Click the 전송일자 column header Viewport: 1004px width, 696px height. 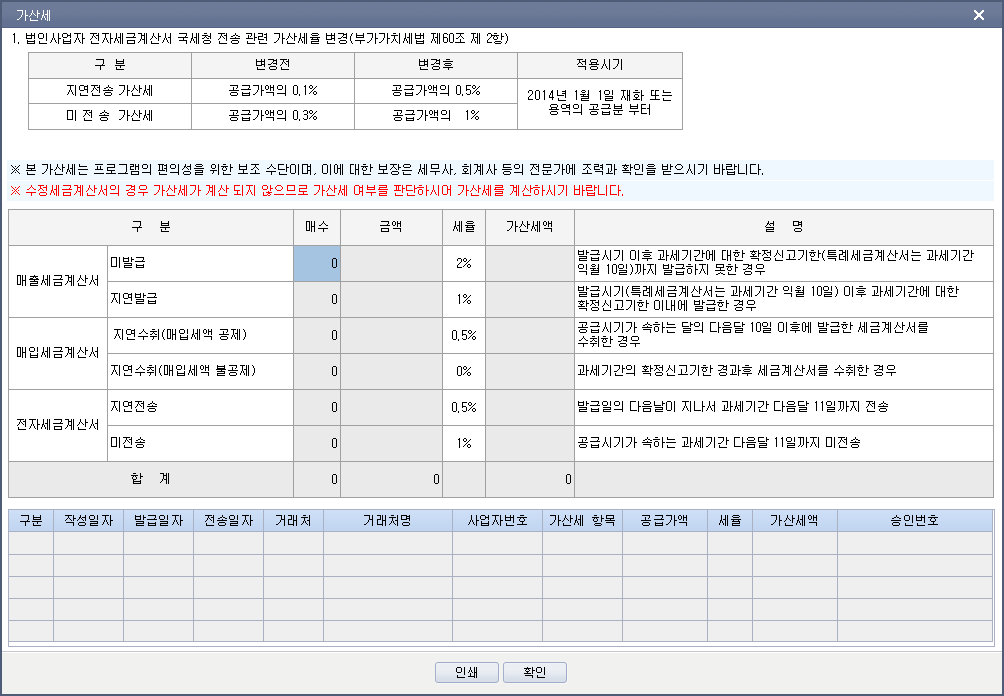coord(229,521)
